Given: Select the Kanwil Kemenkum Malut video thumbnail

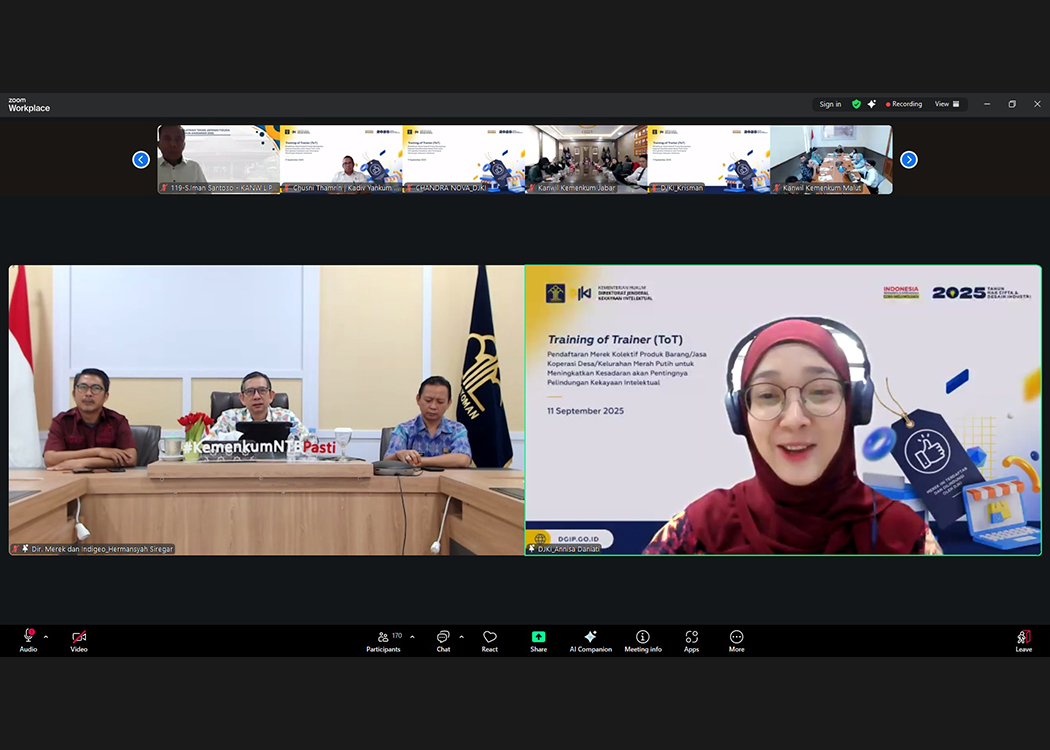Looking at the screenshot, I should coord(831,159).
